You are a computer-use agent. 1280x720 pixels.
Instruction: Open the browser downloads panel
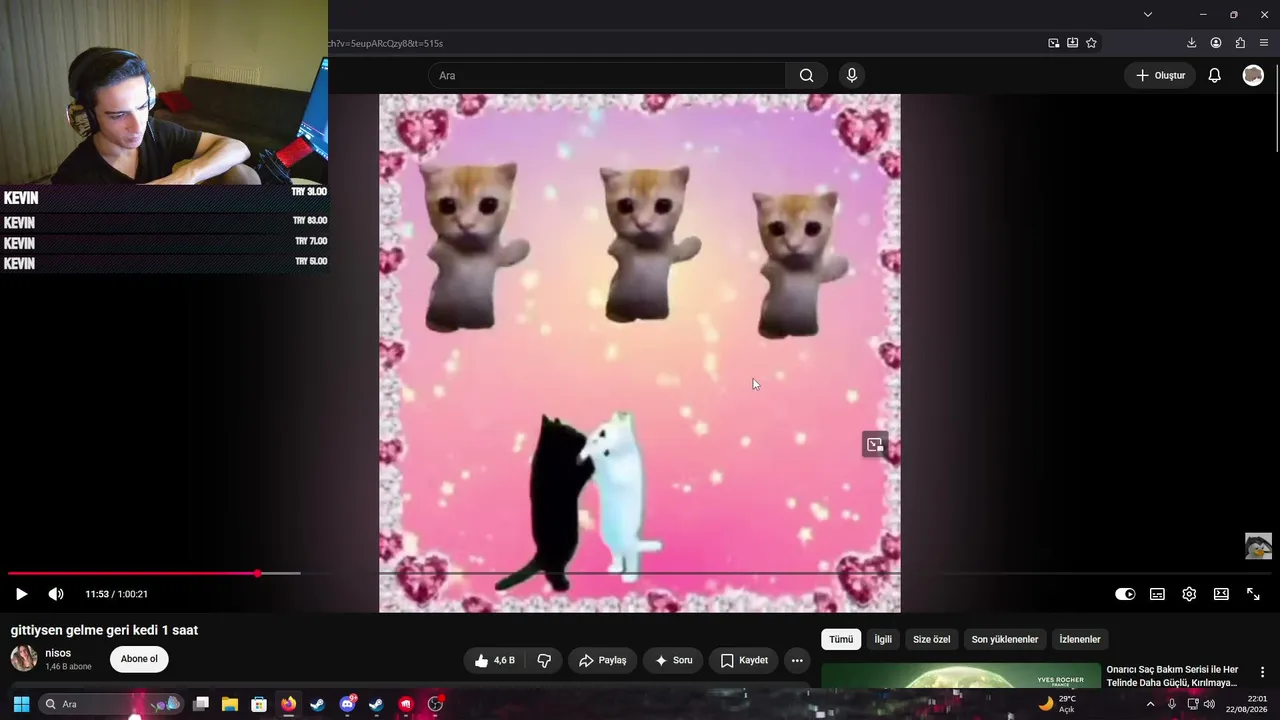click(1191, 43)
